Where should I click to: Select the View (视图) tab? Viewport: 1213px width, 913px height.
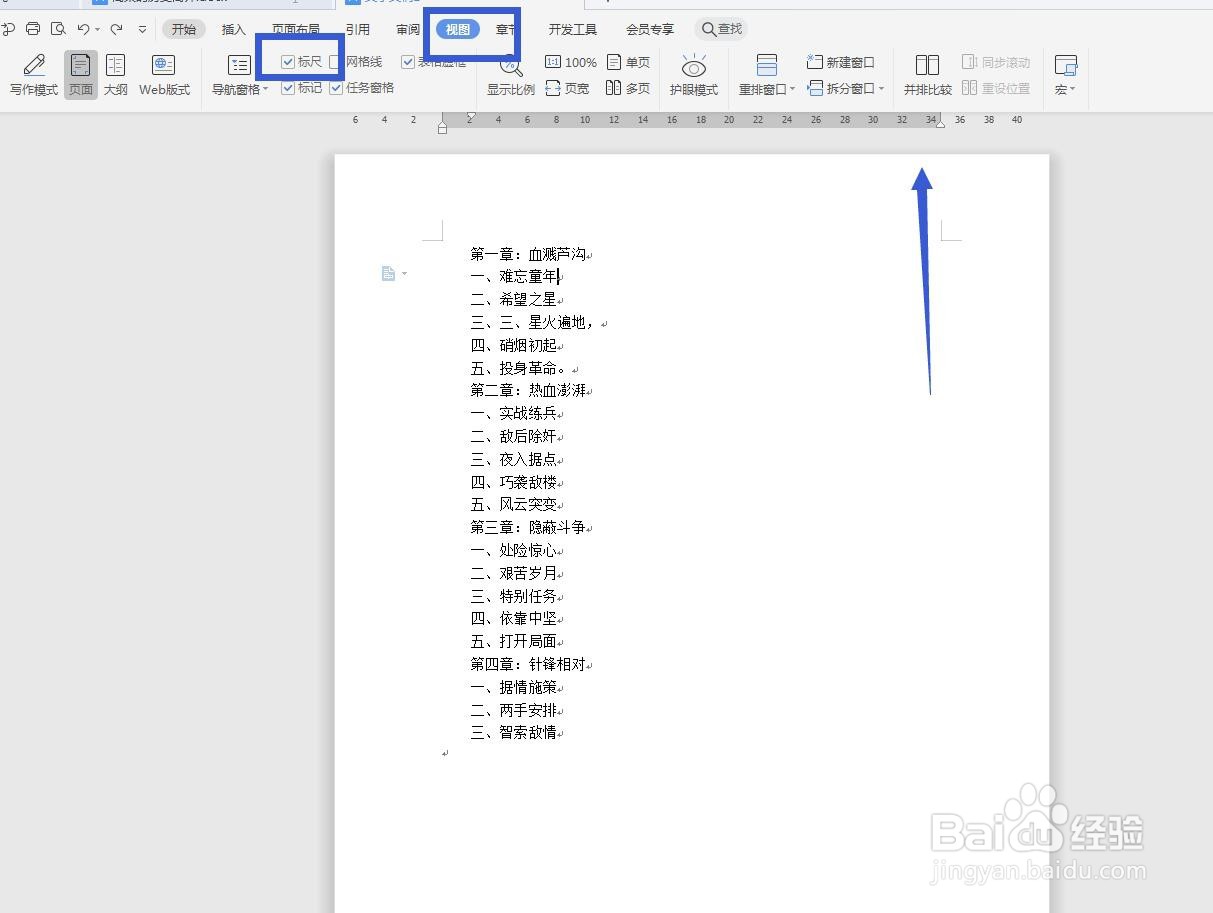[458, 29]
